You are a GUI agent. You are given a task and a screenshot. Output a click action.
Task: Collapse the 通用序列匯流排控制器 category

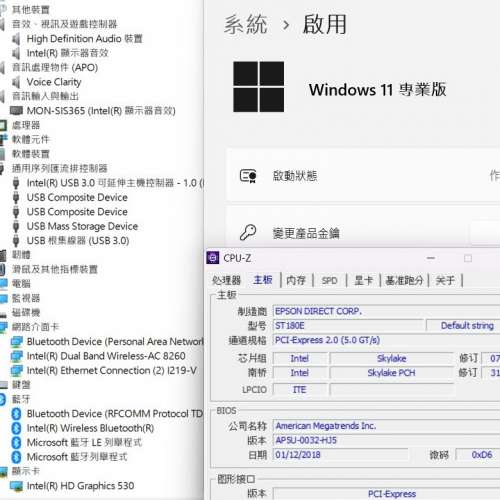click(60, 168)
